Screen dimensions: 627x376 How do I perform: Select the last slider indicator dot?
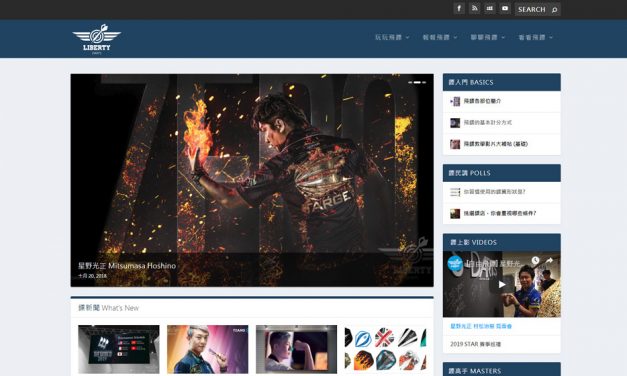[x=424, y=82]
